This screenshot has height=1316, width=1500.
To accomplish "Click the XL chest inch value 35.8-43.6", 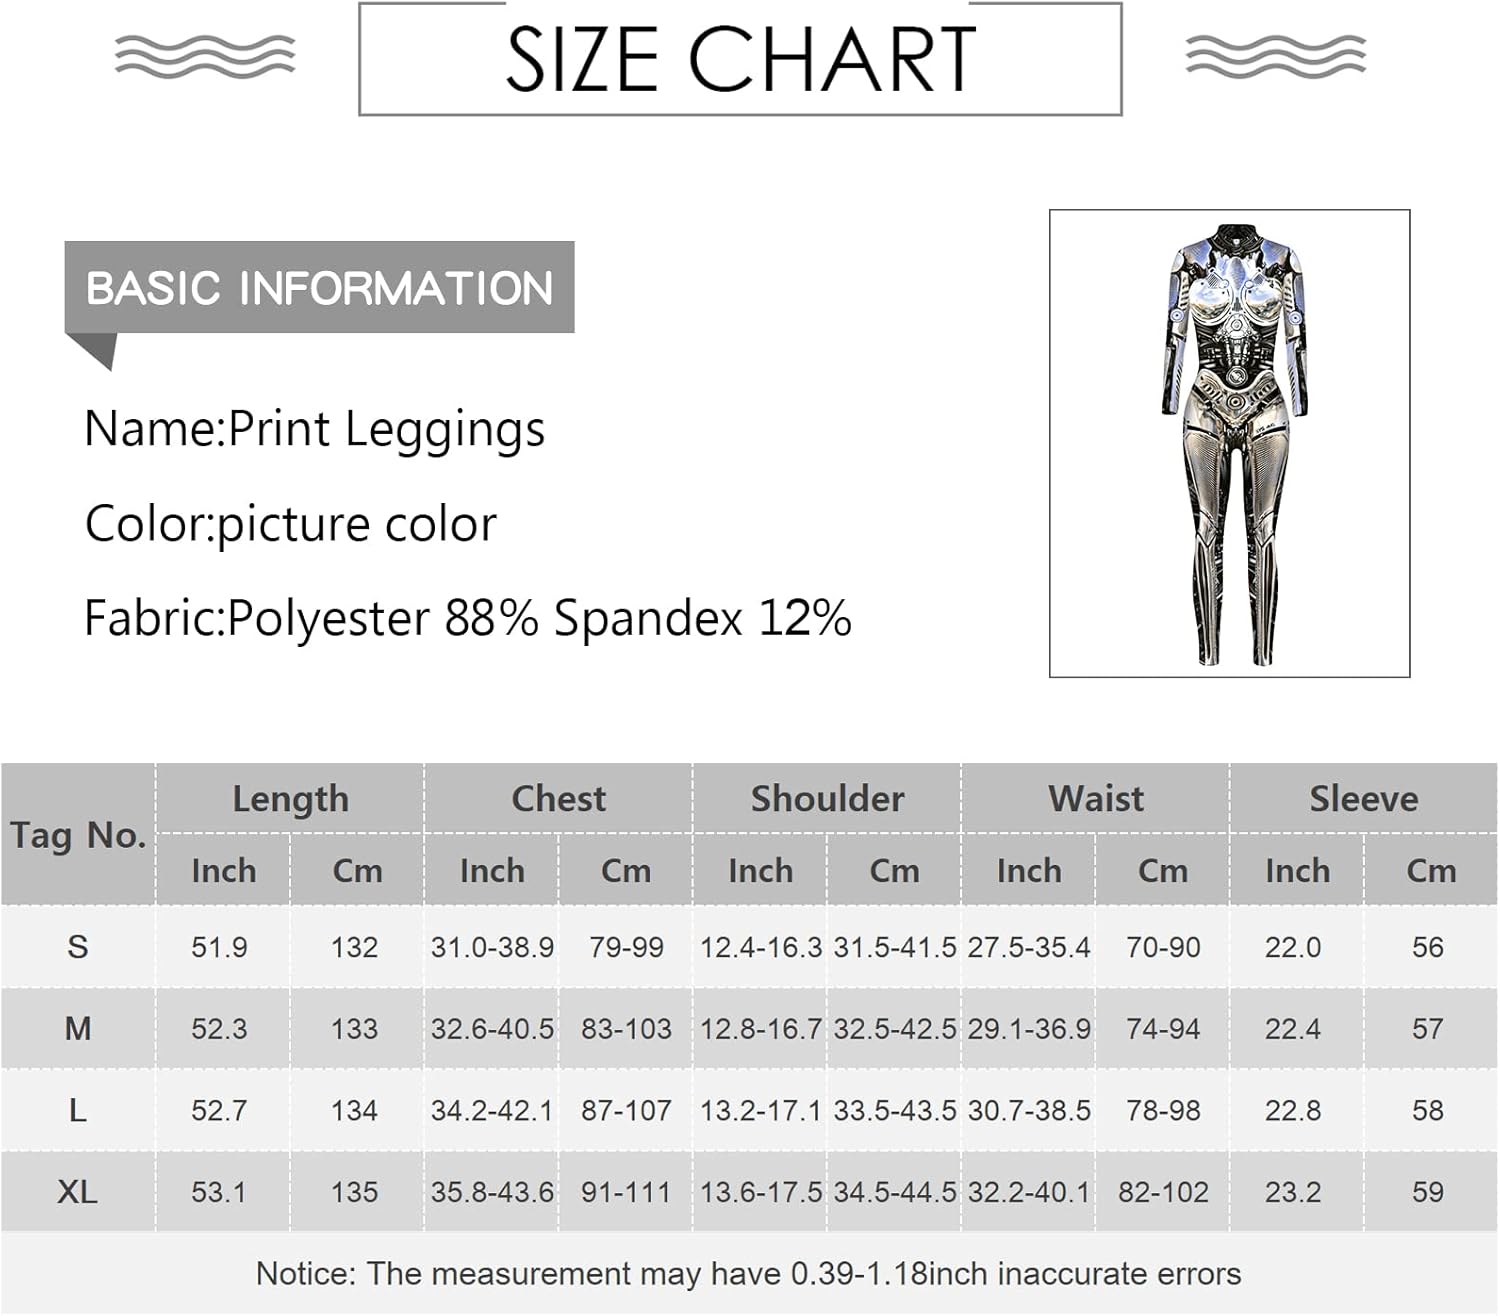I will pyautogui.click(x=492, y=1192).
